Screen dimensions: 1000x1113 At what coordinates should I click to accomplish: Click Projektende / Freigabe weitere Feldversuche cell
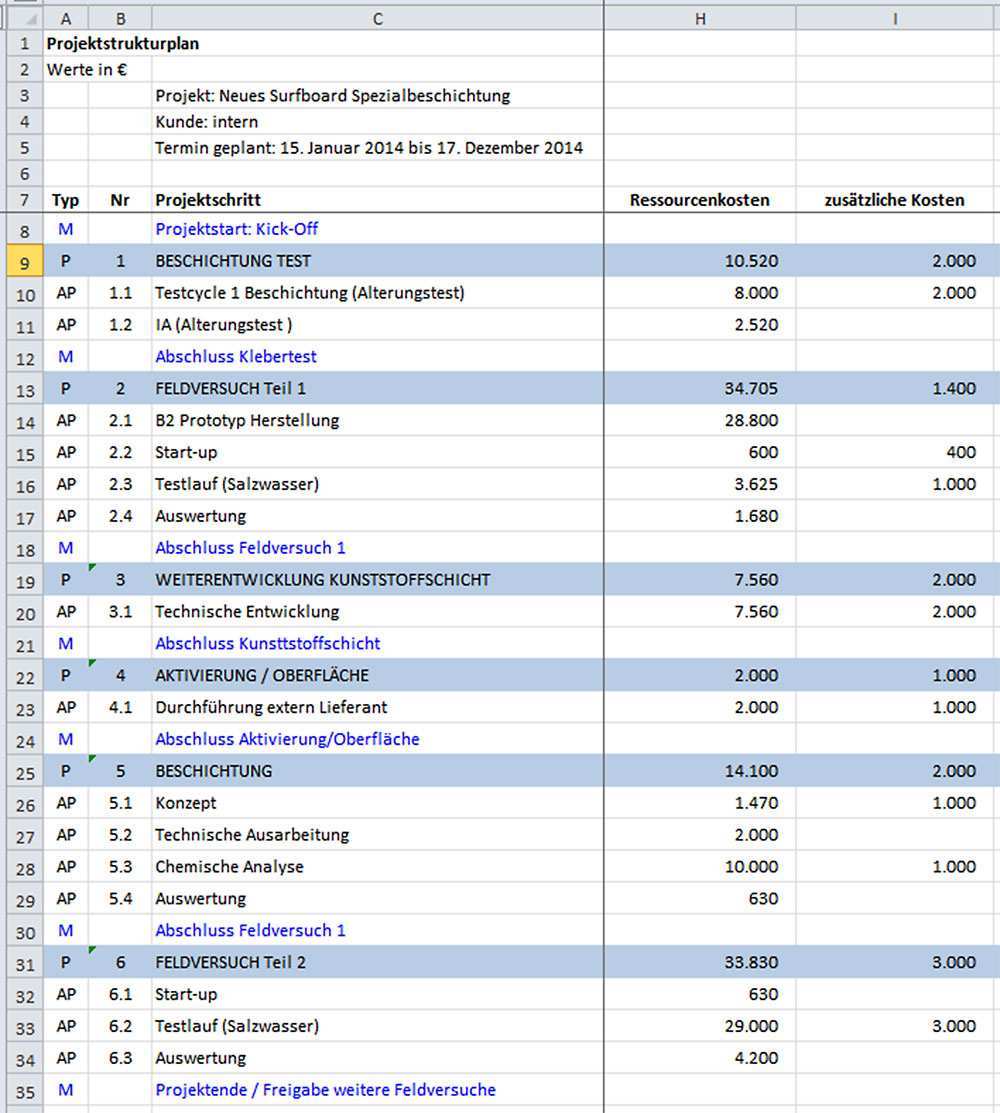325,1090
